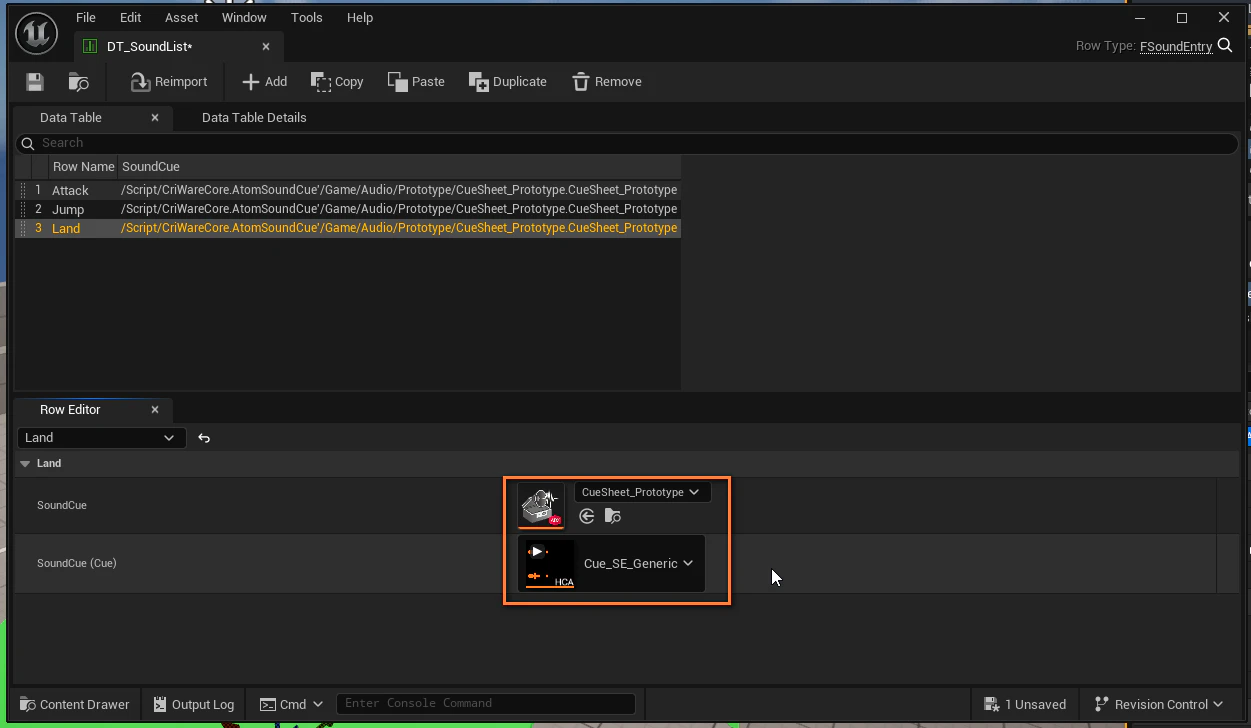Remove the selected row

(x=607, y=82)
